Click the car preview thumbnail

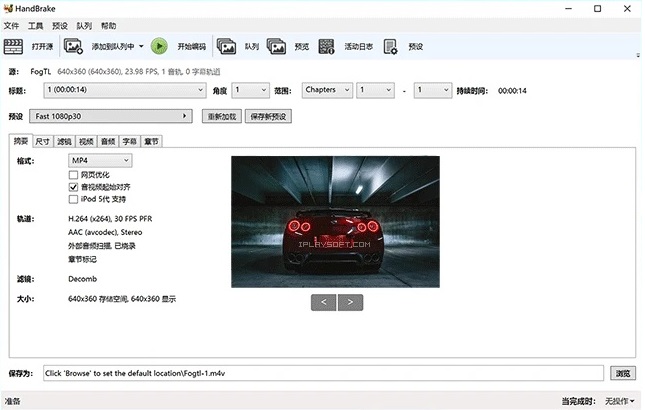tap(335, 222)
